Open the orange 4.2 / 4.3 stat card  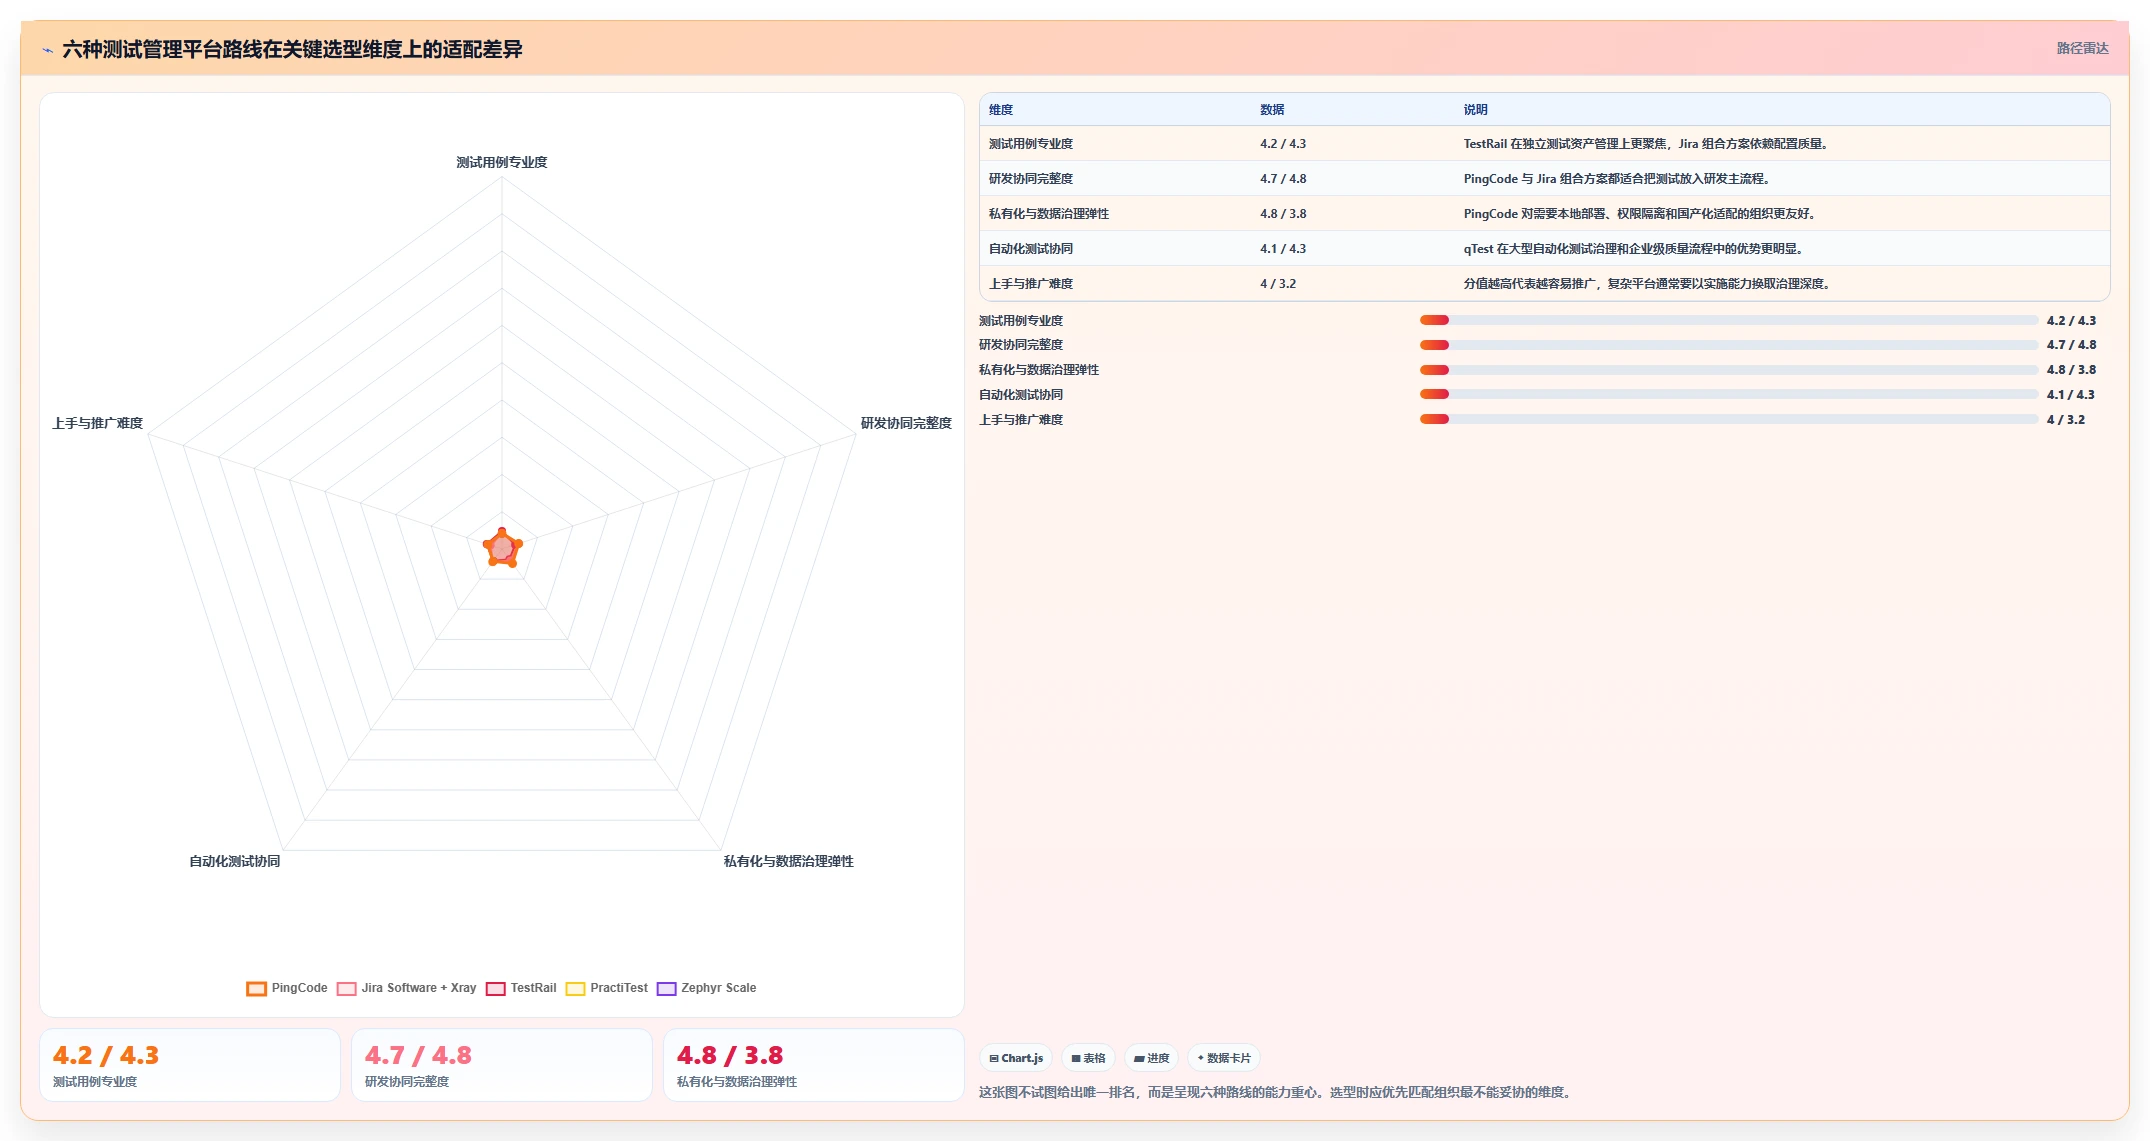click(190, 1066)
